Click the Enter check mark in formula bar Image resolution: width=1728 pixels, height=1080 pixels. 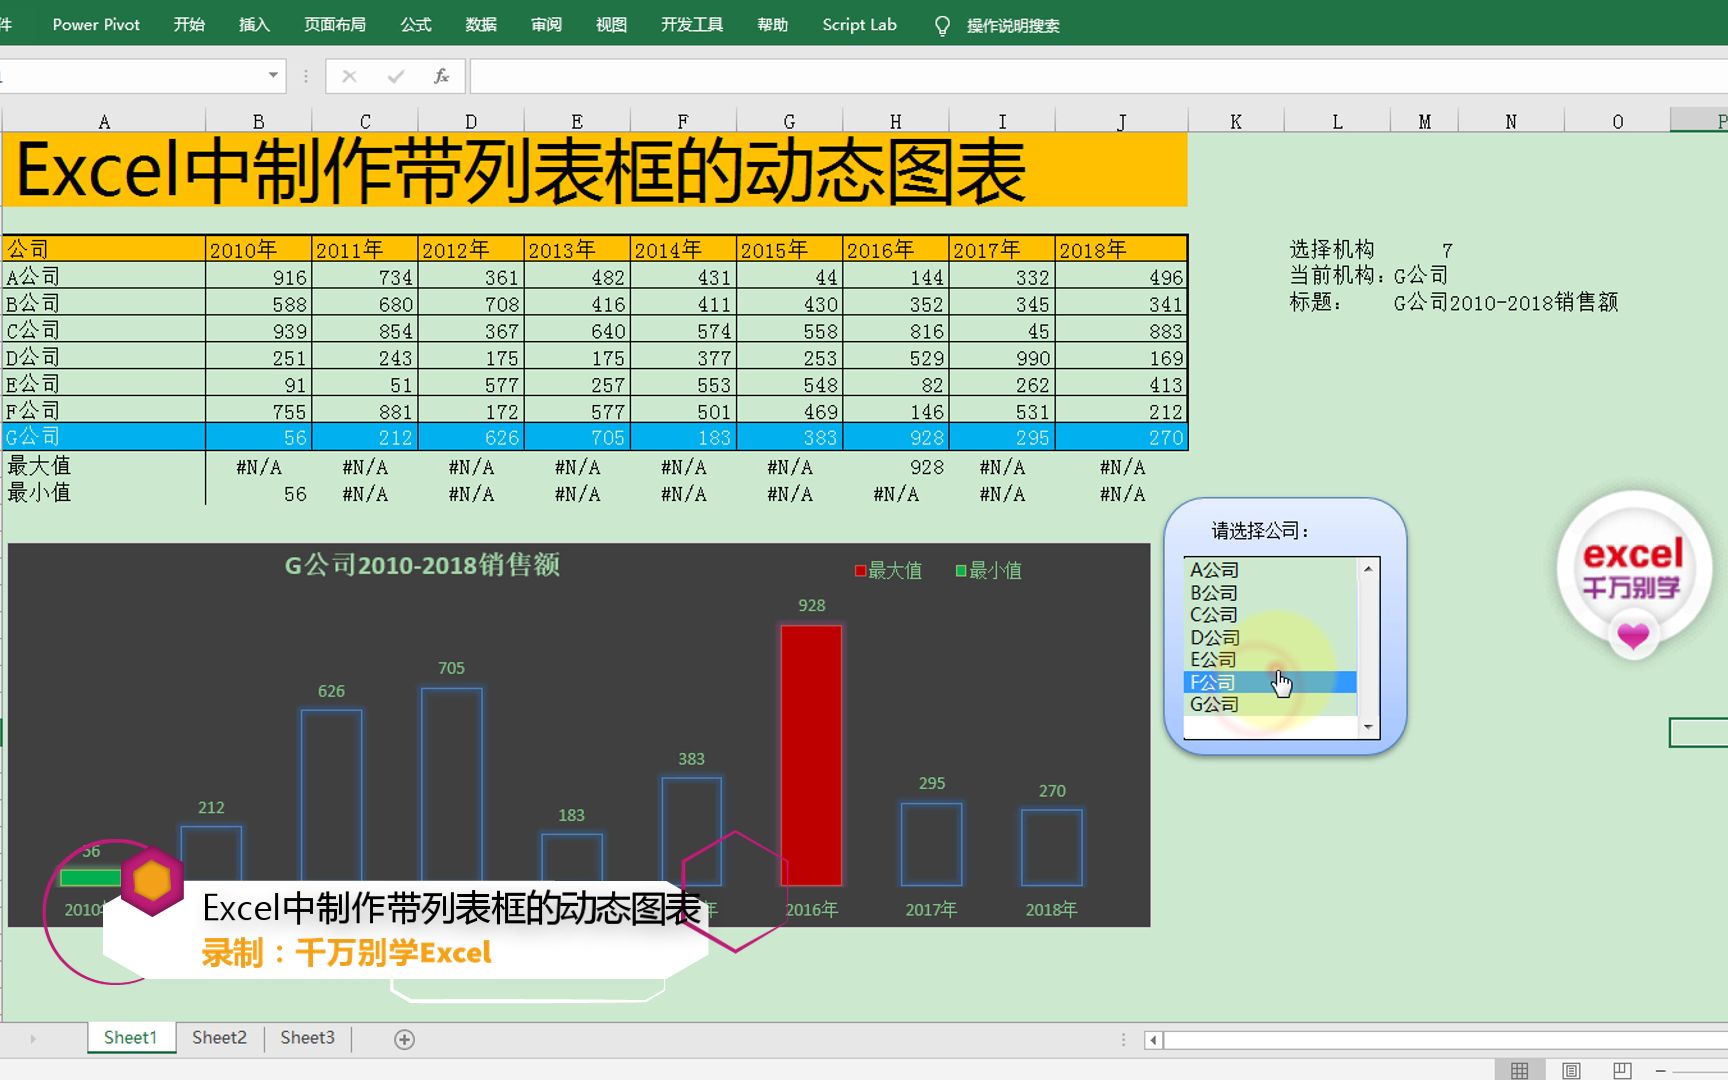point(396,75)
